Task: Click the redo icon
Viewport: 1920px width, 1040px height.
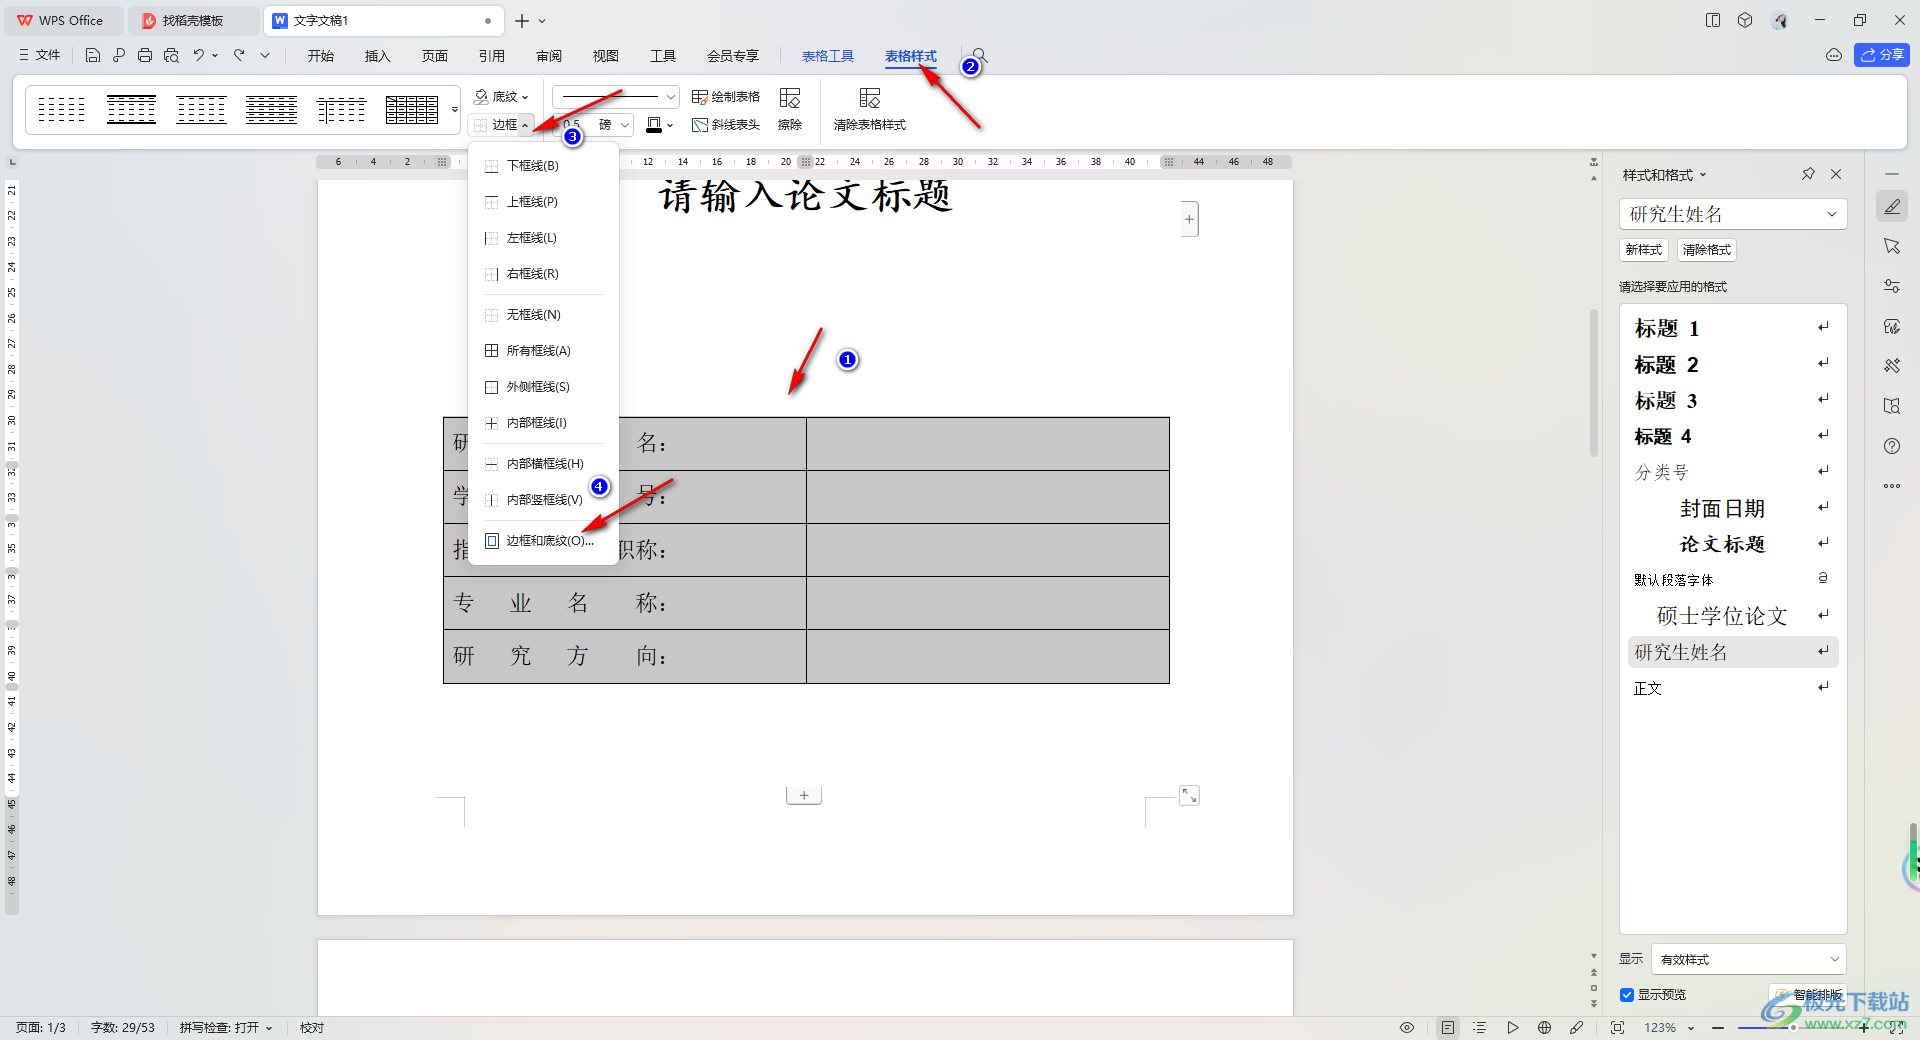Action: [239, 55]
